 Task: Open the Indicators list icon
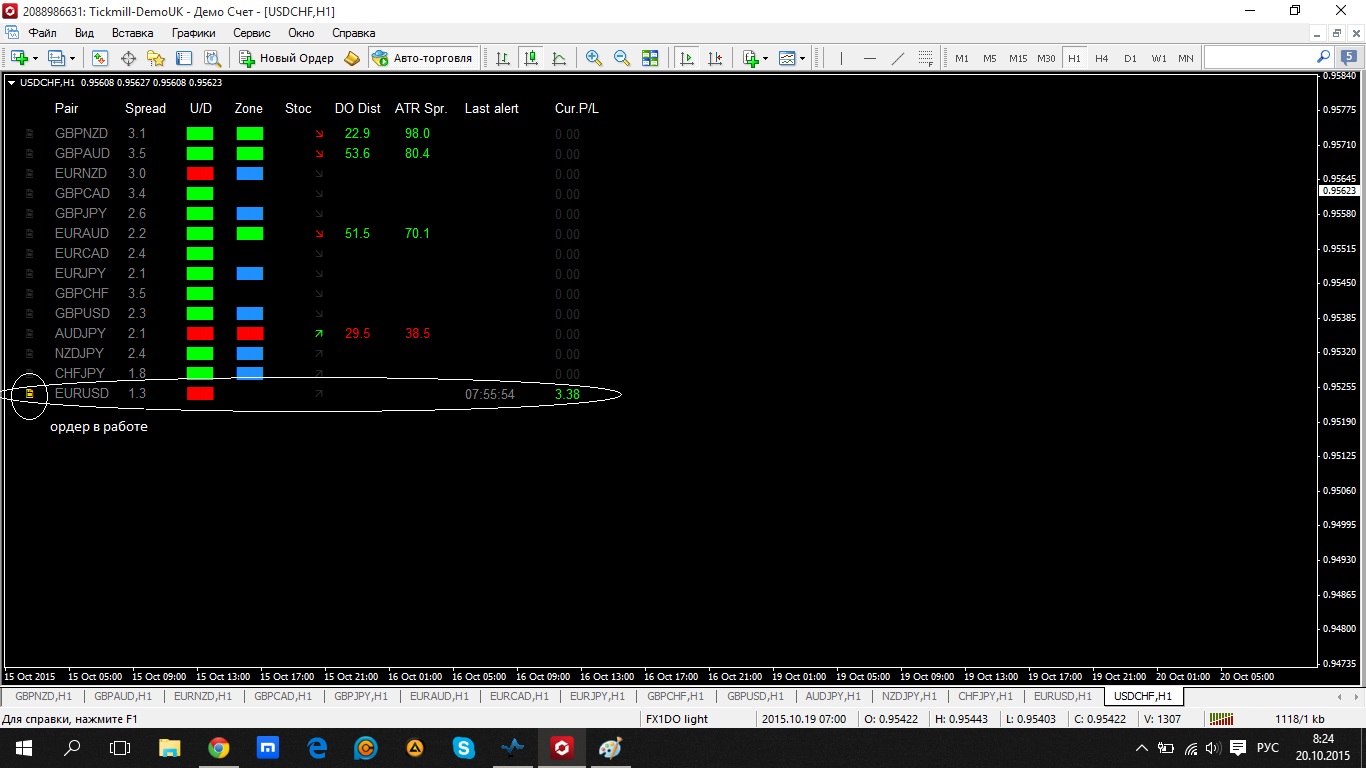(x=751, y=58)
